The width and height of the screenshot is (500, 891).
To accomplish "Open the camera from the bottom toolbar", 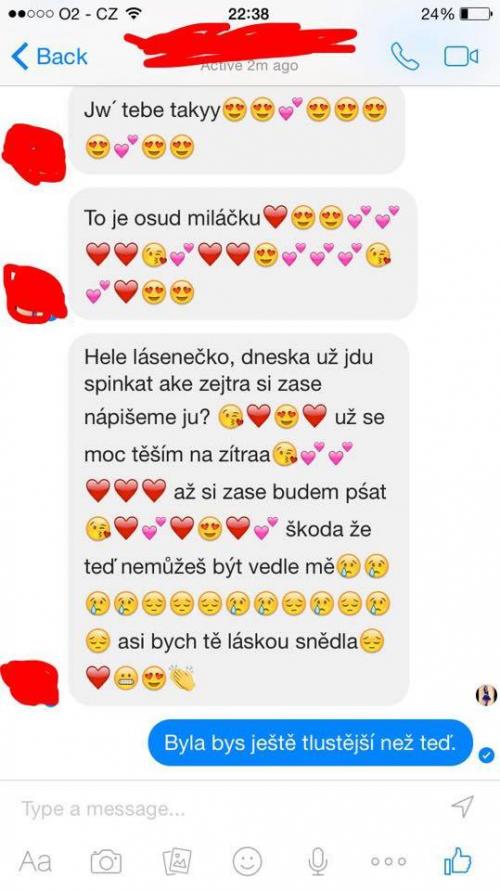I will tap(106, 861).
